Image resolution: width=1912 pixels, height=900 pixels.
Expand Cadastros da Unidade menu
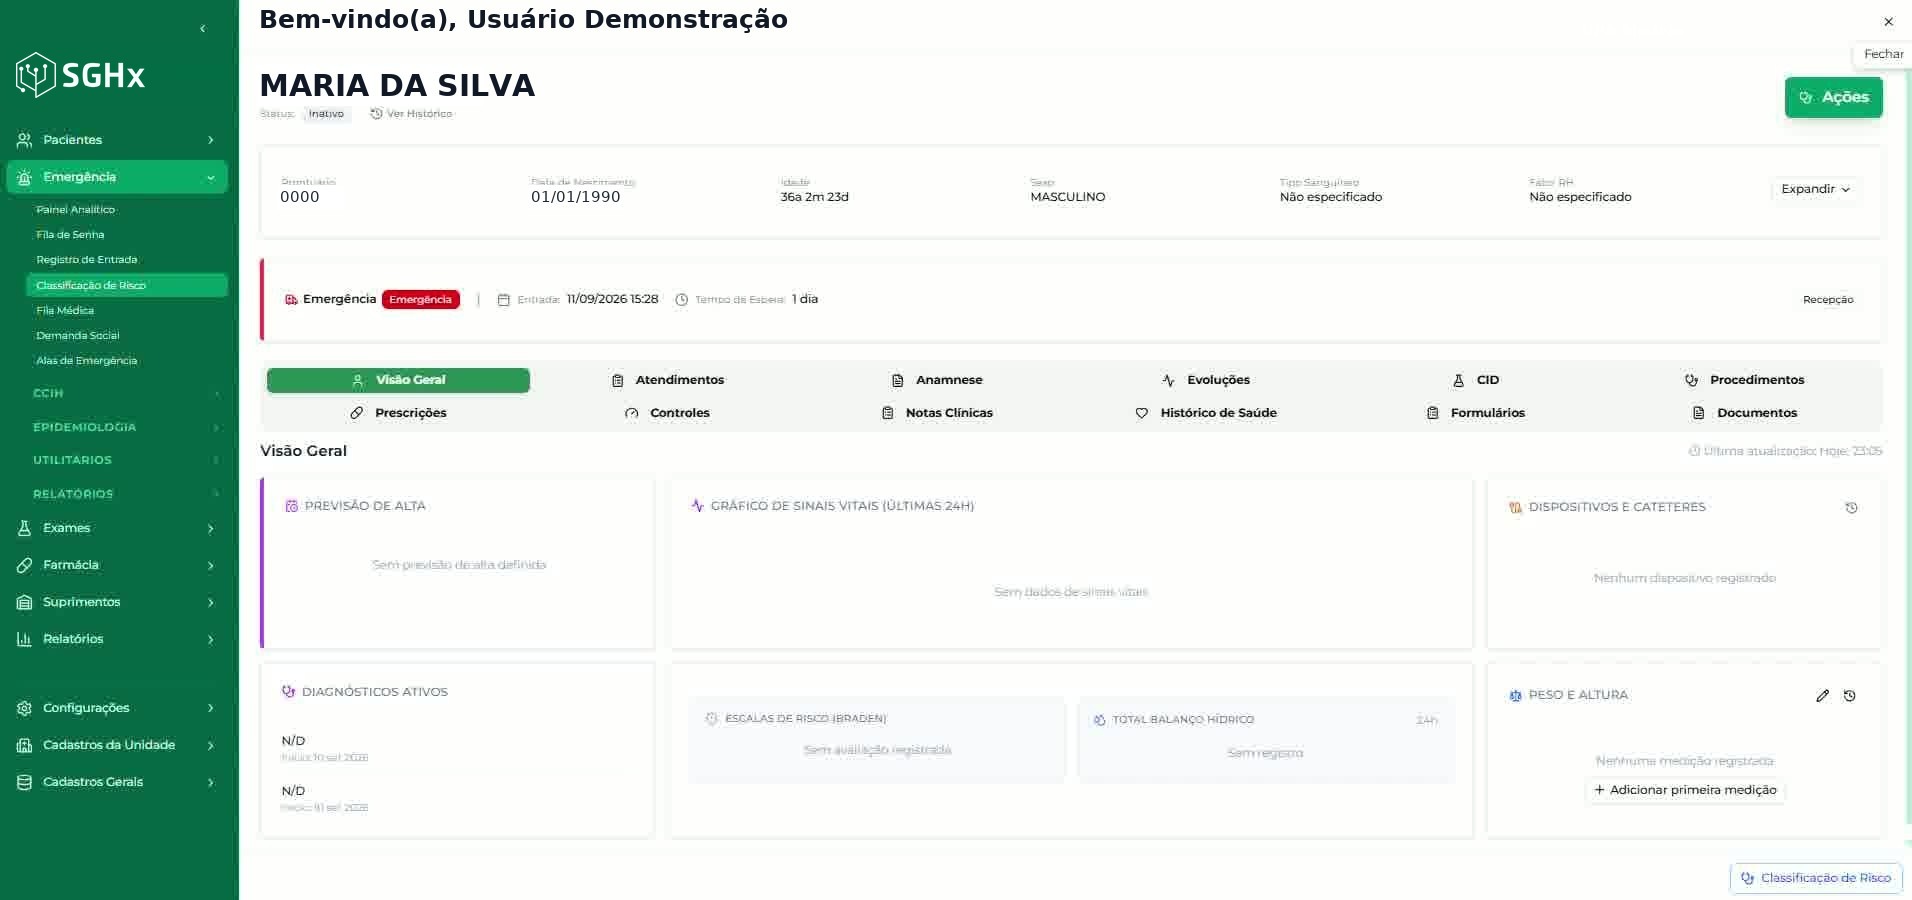click(117, 745)
